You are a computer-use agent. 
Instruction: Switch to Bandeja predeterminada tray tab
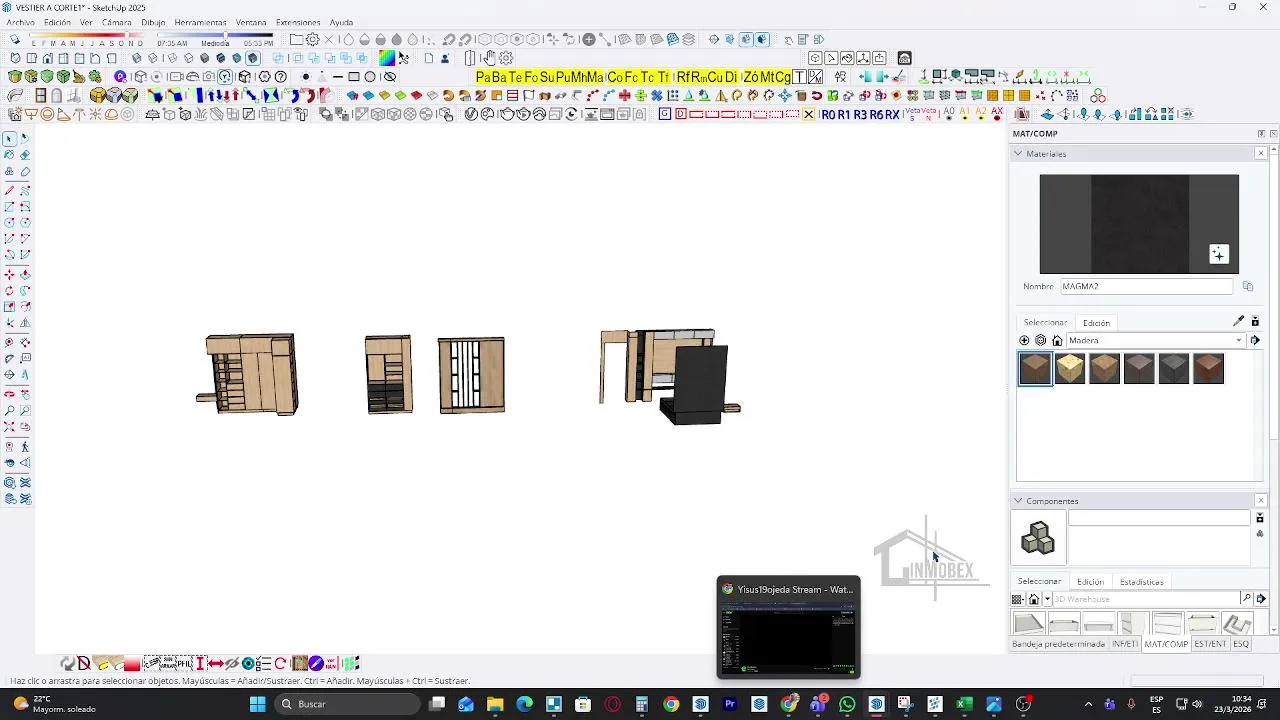pos(1058,644)
